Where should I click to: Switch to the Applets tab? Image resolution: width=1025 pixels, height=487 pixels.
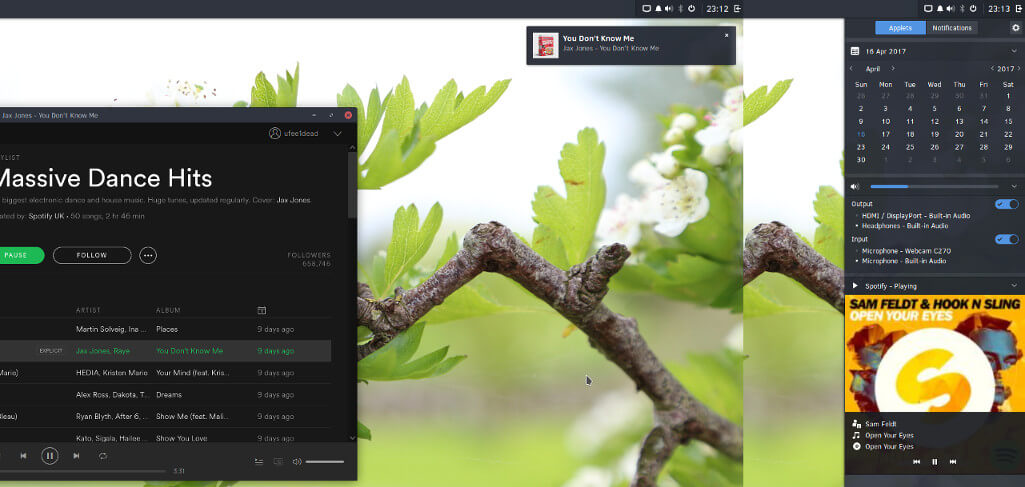pos(901,27)
